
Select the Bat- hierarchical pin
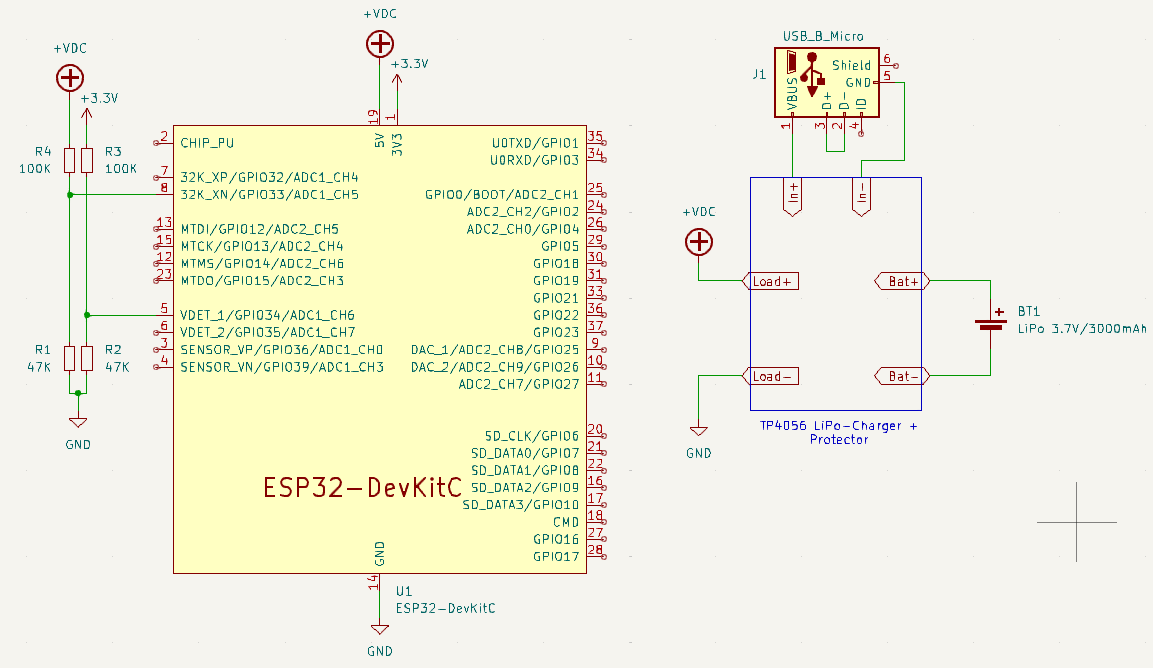click(902, 376)
